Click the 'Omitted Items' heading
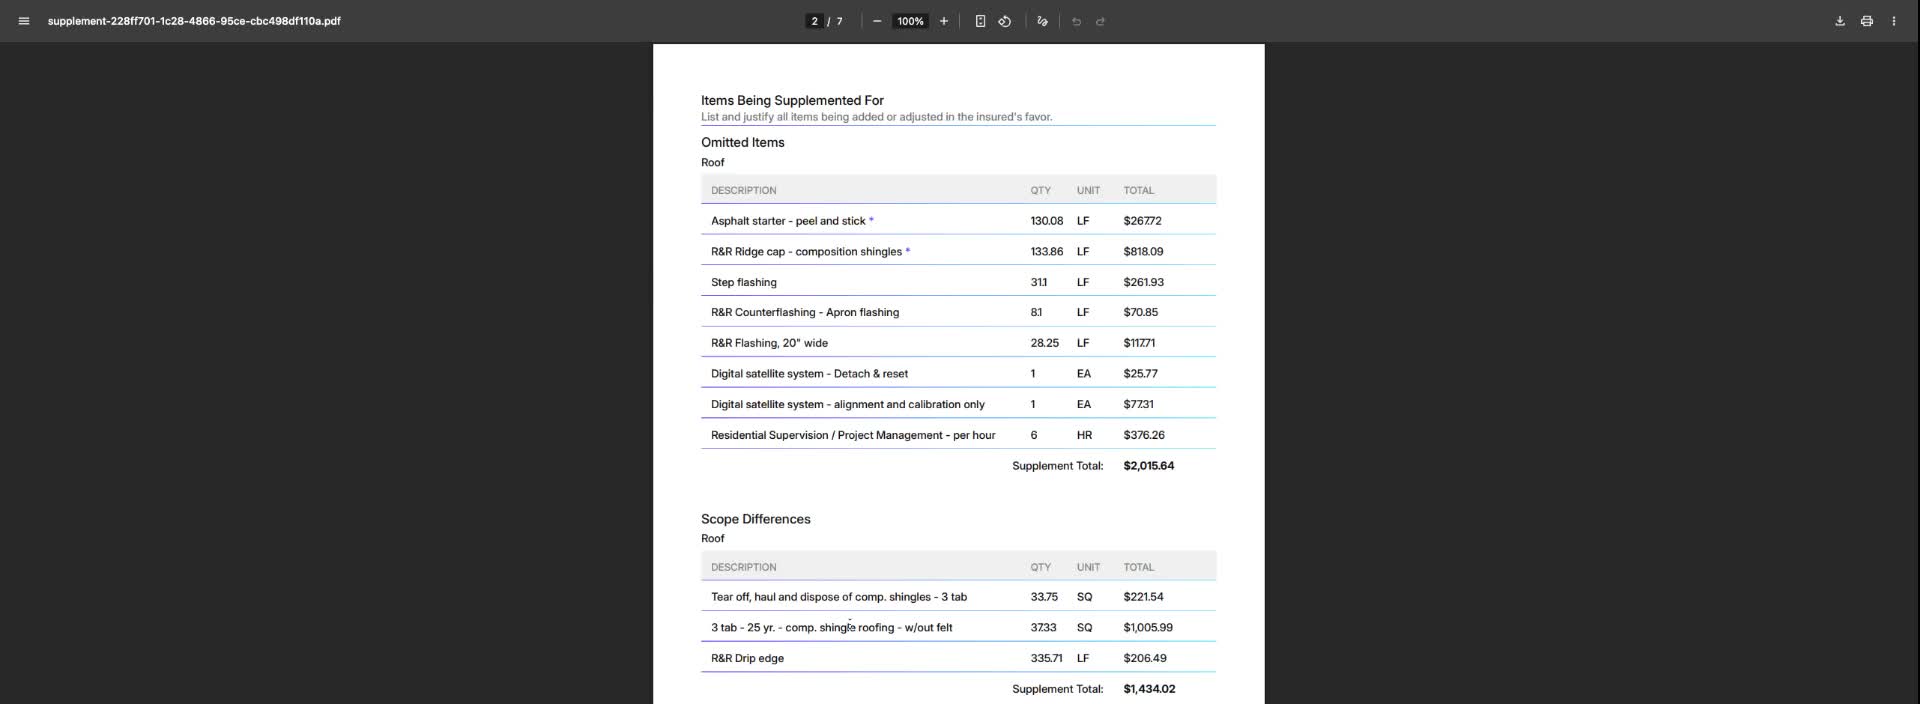The width and height of the screenshot is (1920, 704). click(742, 142)
